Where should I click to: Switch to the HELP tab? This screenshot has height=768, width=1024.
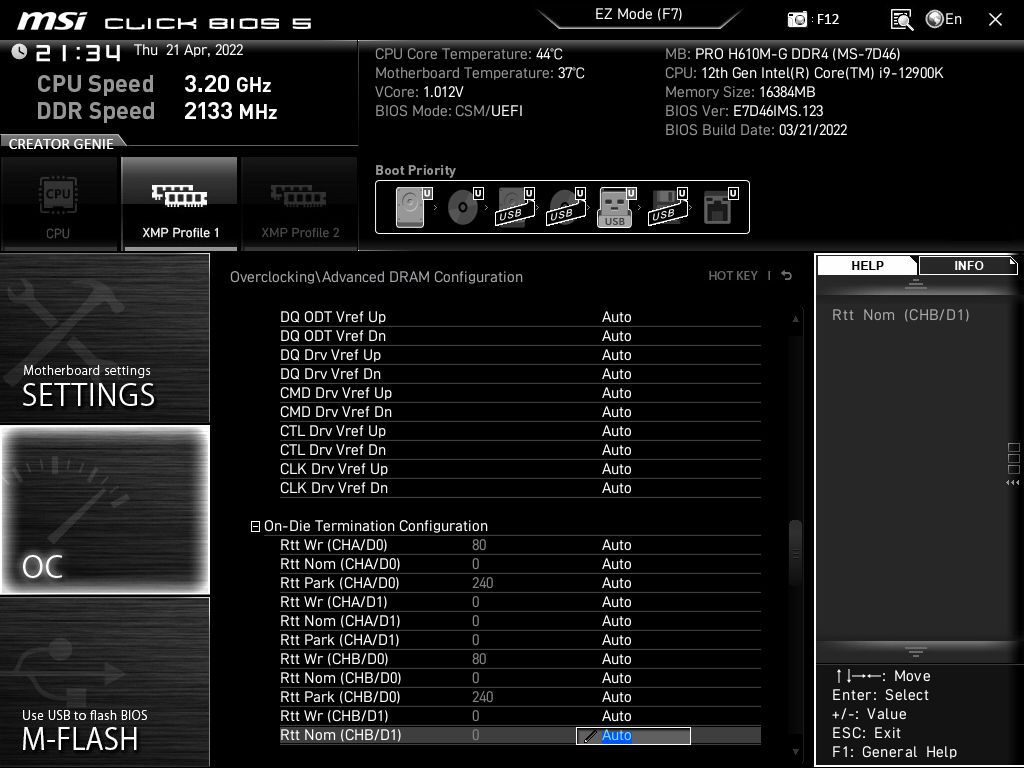pos(867,266)
